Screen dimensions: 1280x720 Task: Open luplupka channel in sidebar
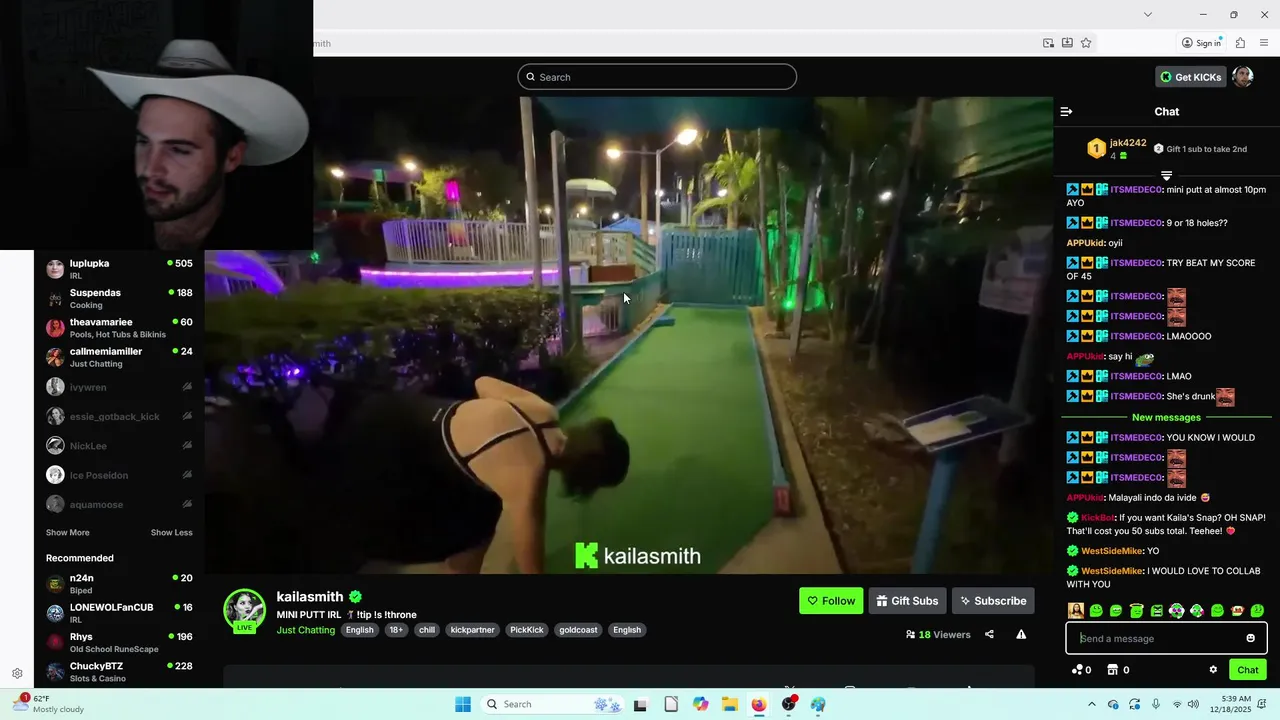(x=119, y=269)
